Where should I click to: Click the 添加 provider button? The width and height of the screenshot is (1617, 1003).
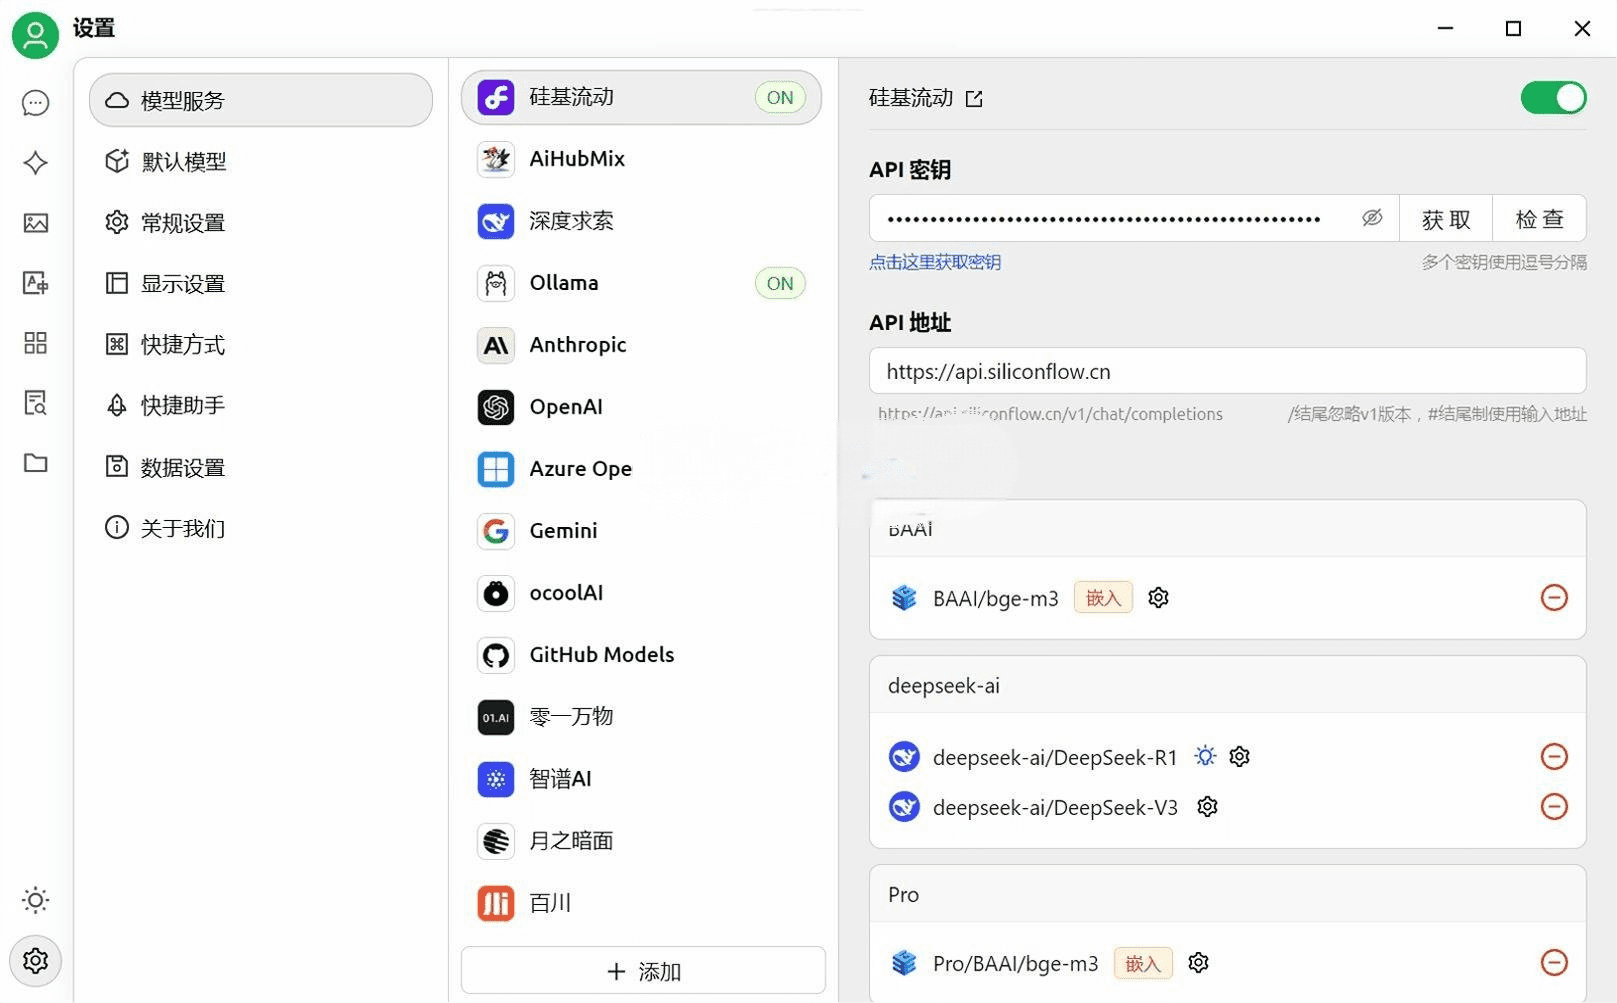click(x=643, y=971)
